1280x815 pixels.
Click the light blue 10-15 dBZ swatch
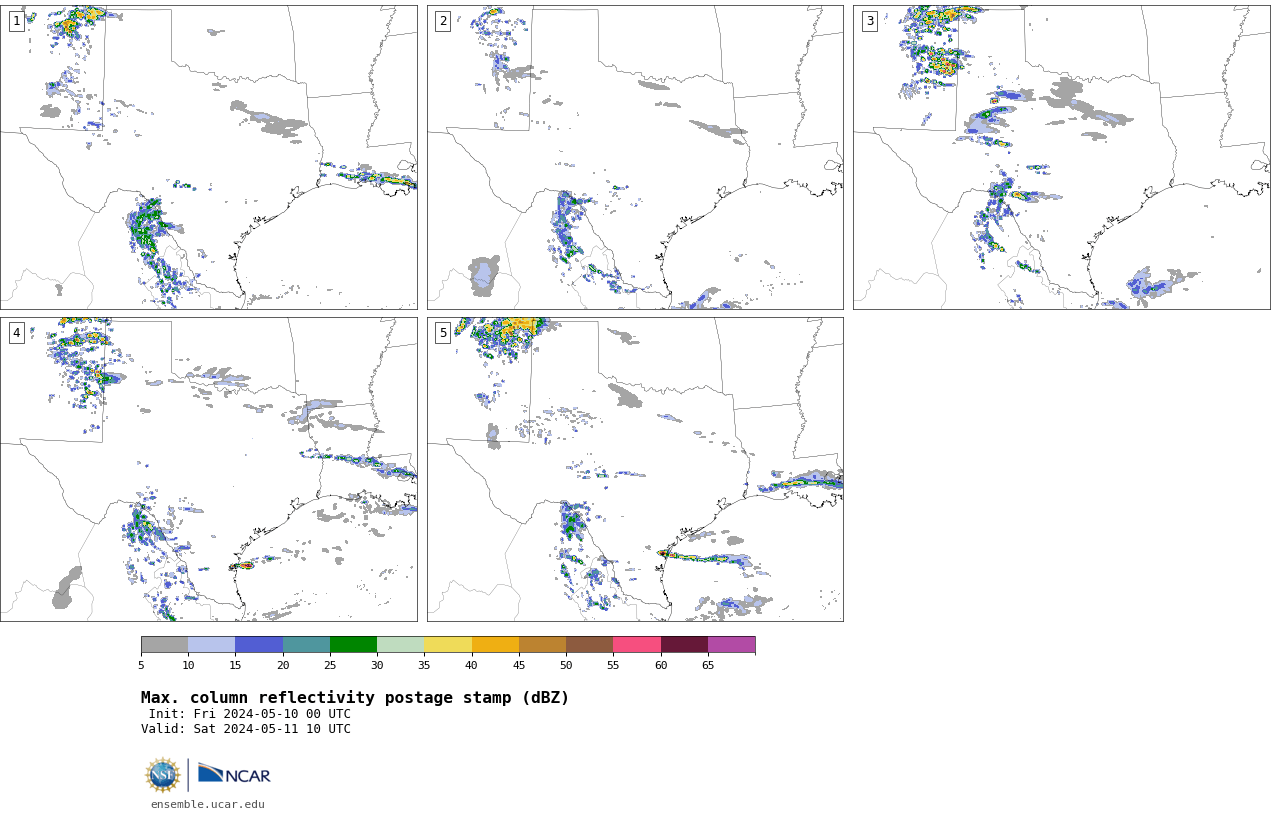point(211,644)
